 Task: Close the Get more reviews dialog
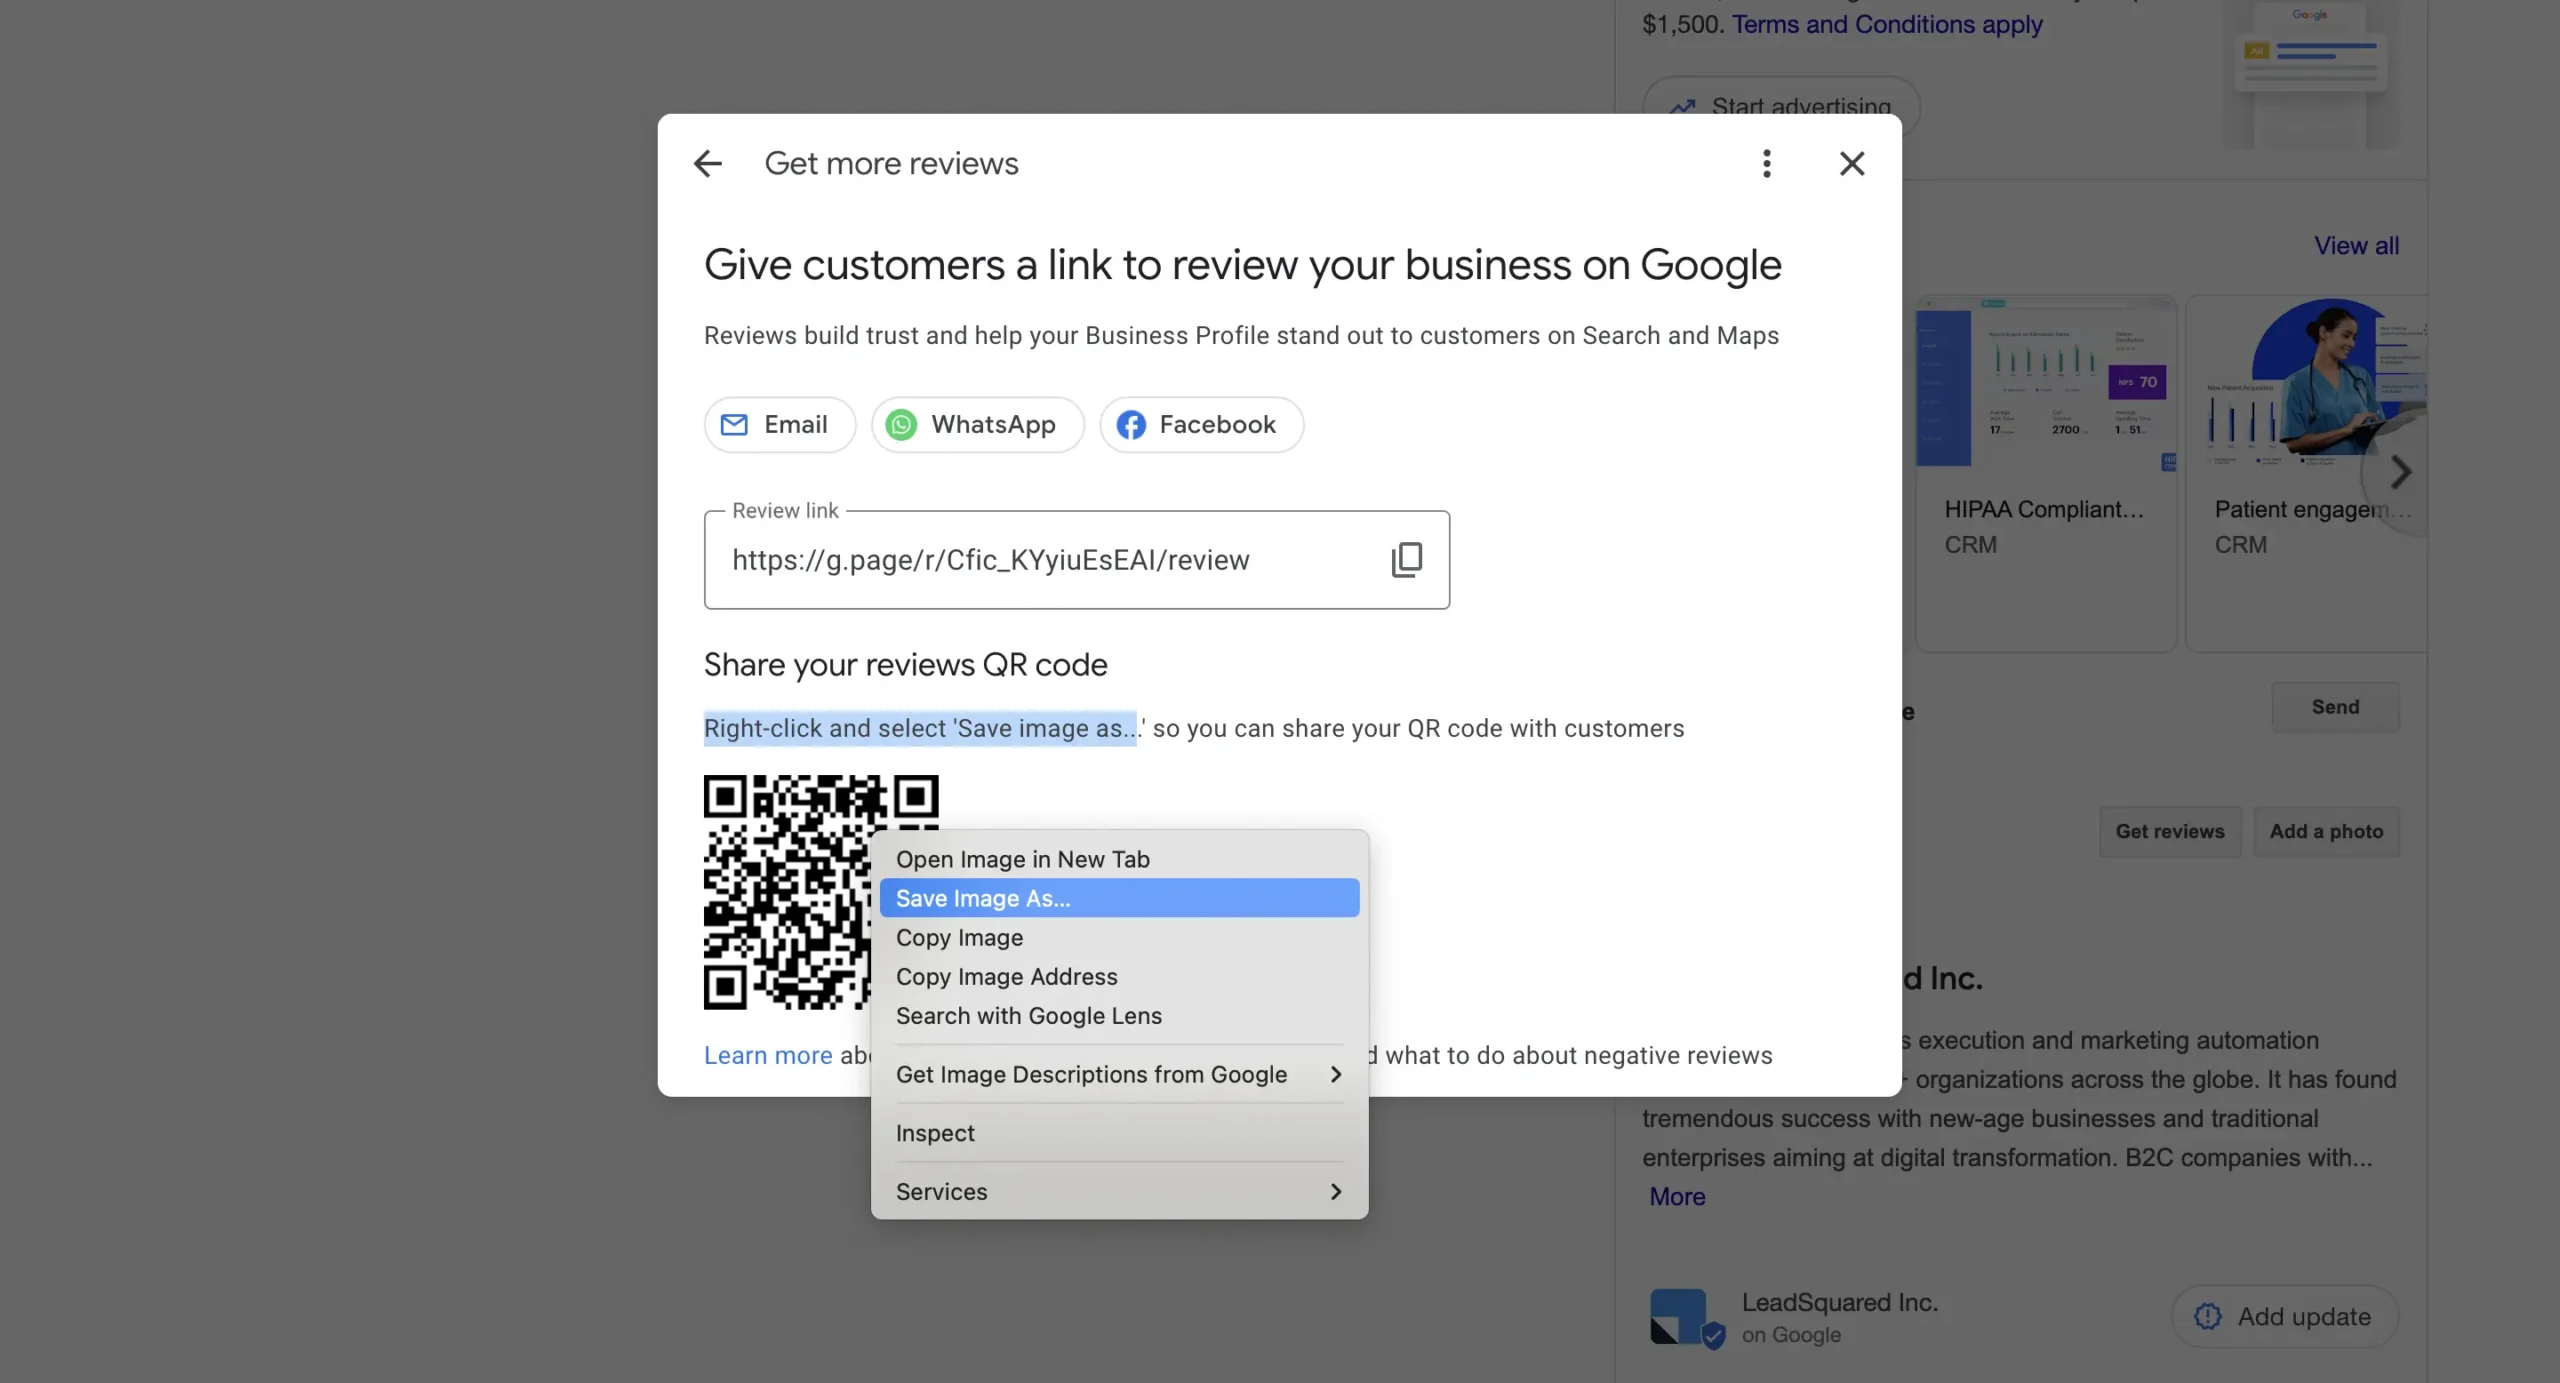[x=1852, y=163]
